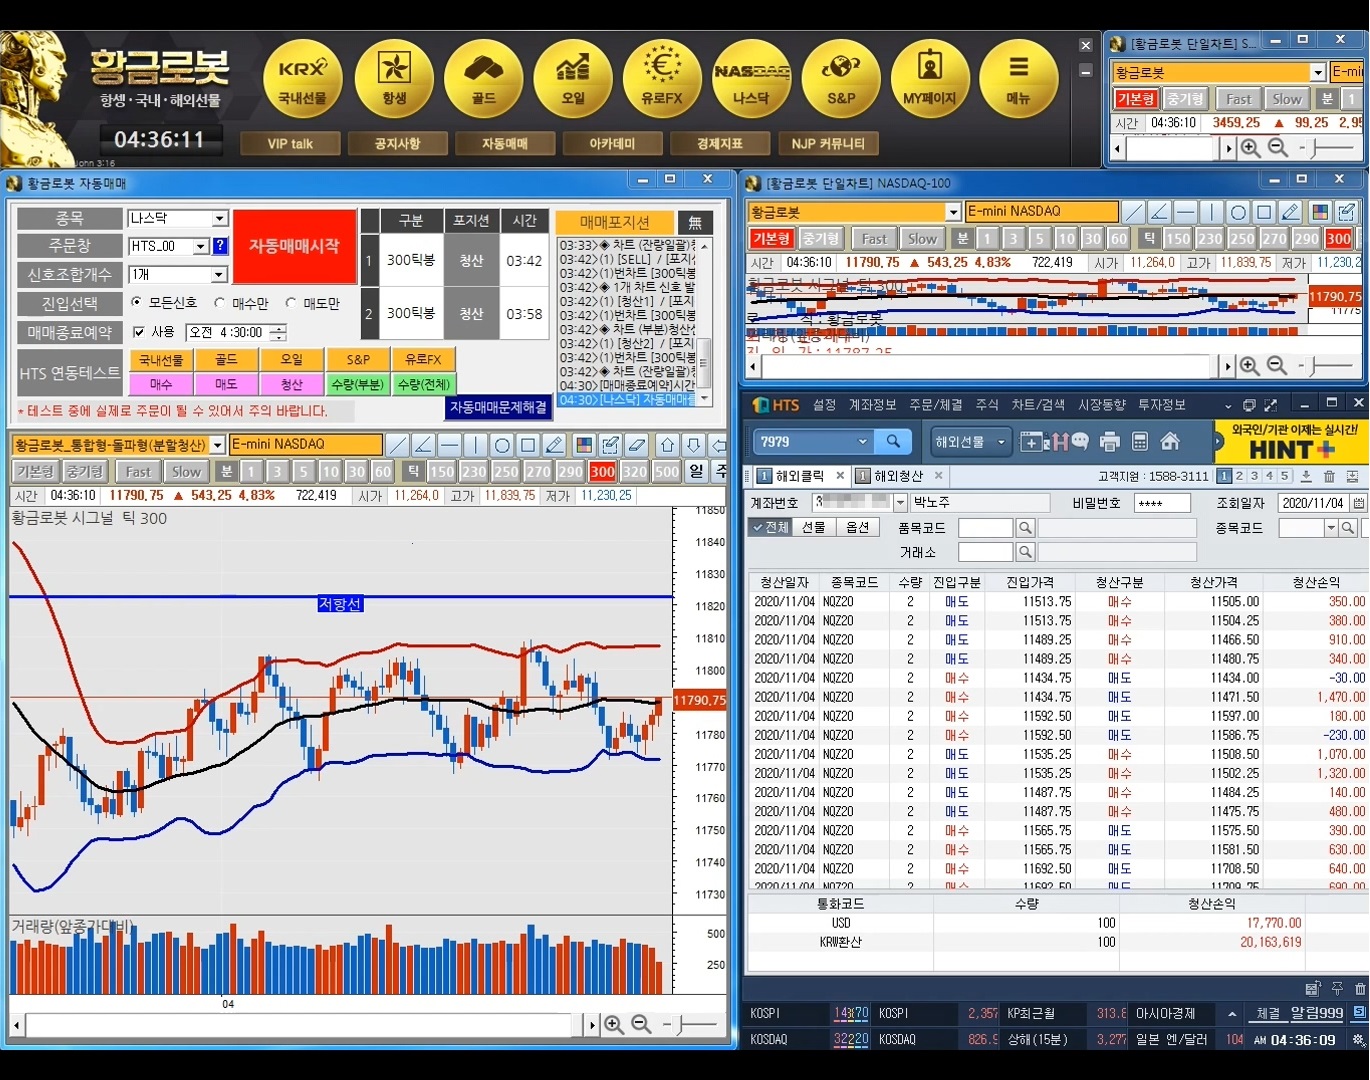1370x1080 pixels.
Task: Open the 주문창 dropdown showing HTS_00
Action: point(201,246)
